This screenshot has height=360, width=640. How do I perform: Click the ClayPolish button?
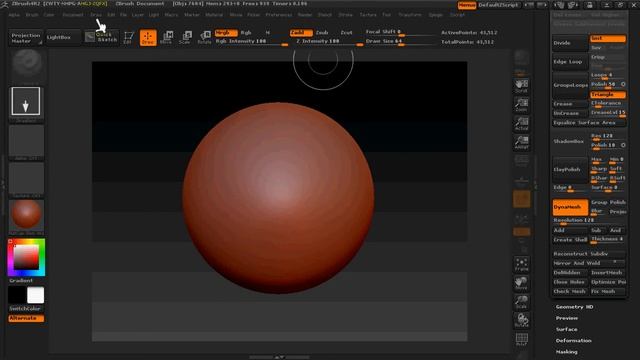coord(570,169)
